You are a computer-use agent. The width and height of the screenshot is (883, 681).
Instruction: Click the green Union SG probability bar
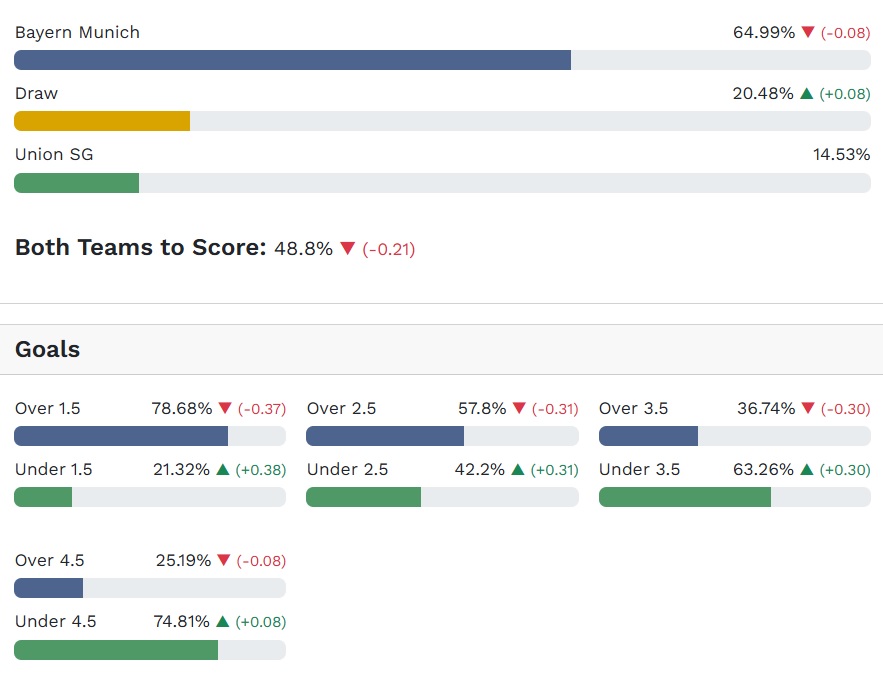coord(76,183)
